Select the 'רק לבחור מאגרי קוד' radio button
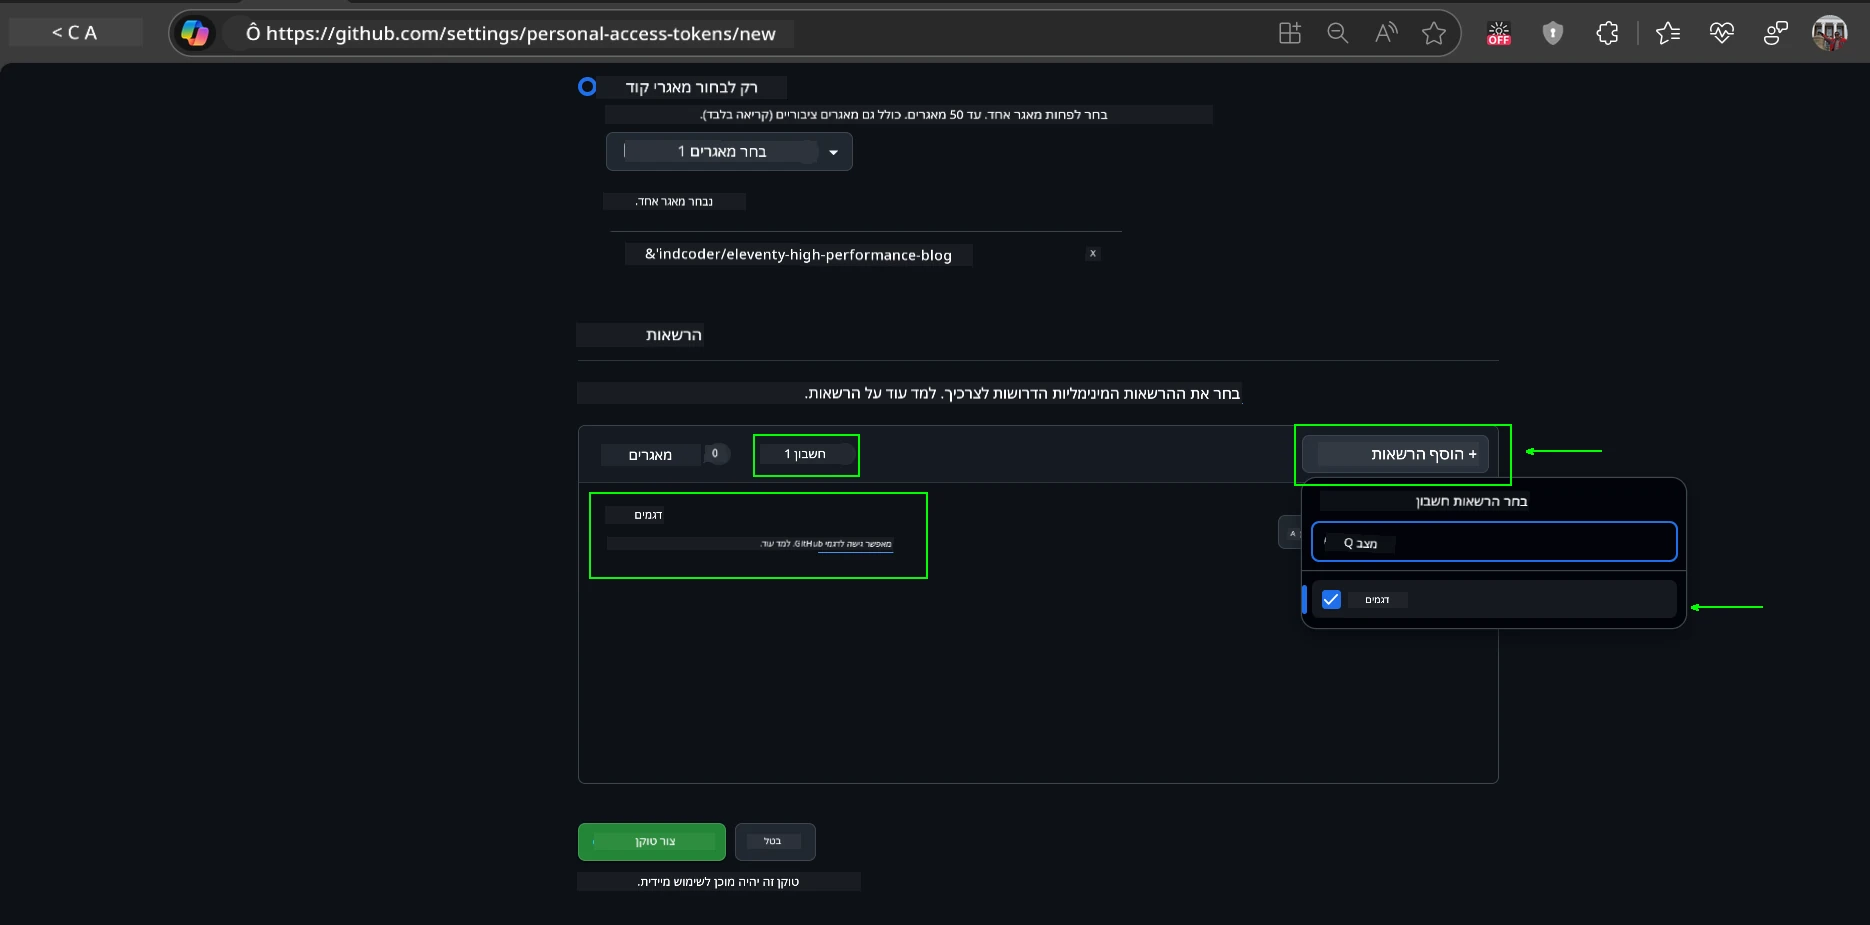The width and height of the screenshot is (1870, 925). coord(587,87)
